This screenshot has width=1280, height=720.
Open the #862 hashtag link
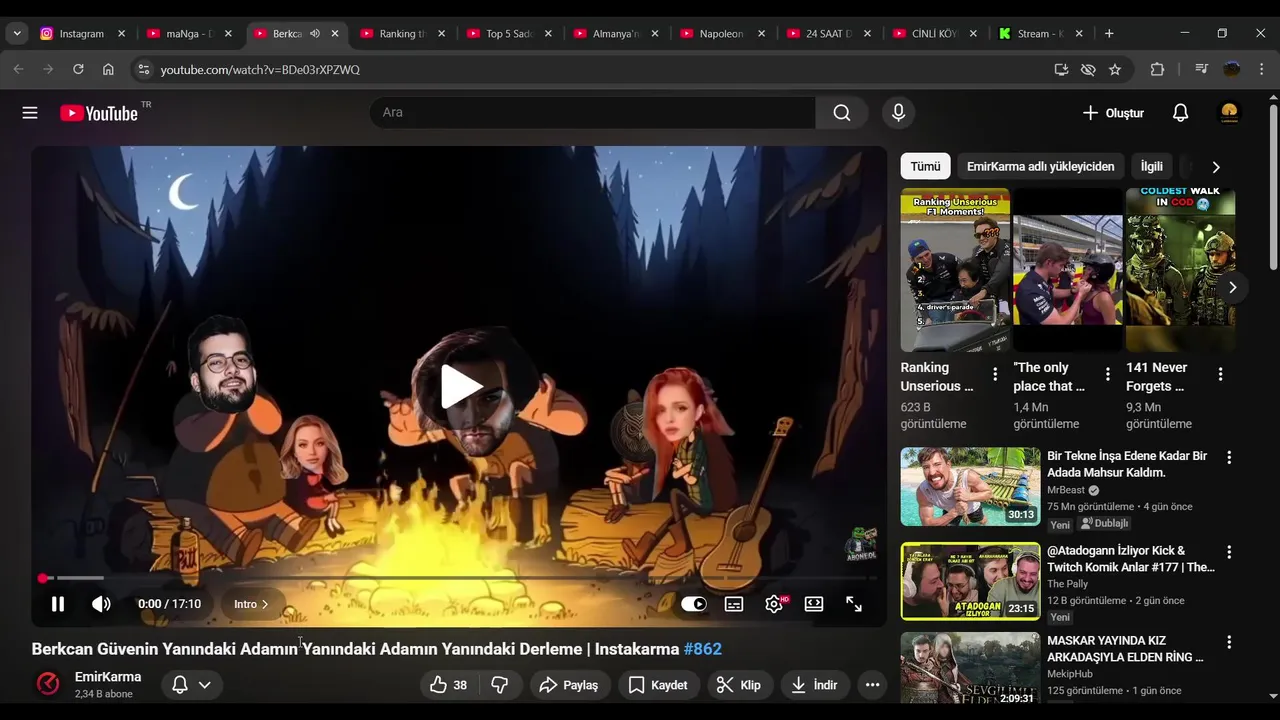point(703,649)
